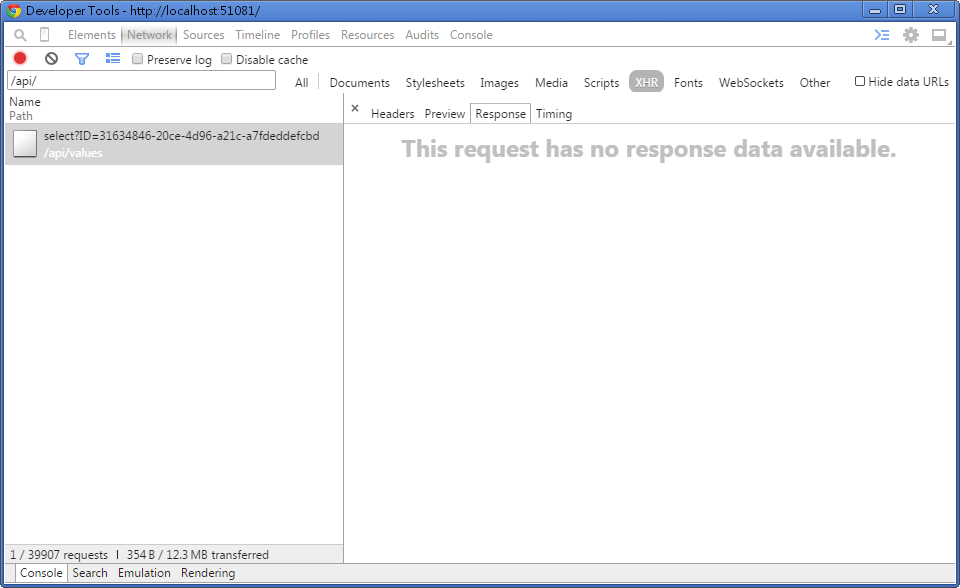Click the /api/ filter text field
This screenshot has width=960, height=588.
tap(141, 80)
